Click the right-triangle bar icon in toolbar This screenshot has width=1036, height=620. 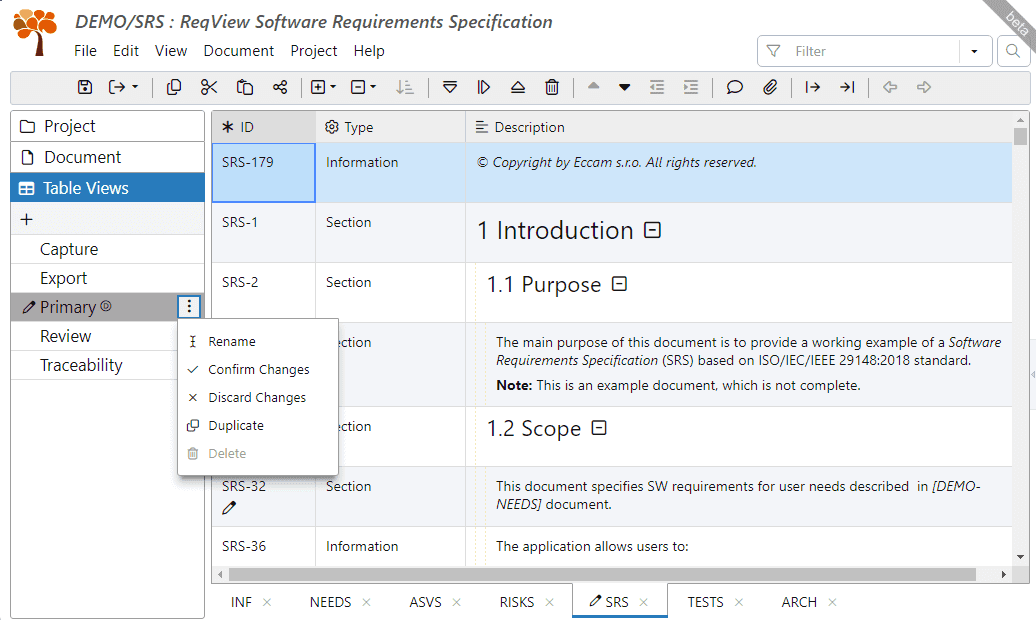(x=484, y=87)
